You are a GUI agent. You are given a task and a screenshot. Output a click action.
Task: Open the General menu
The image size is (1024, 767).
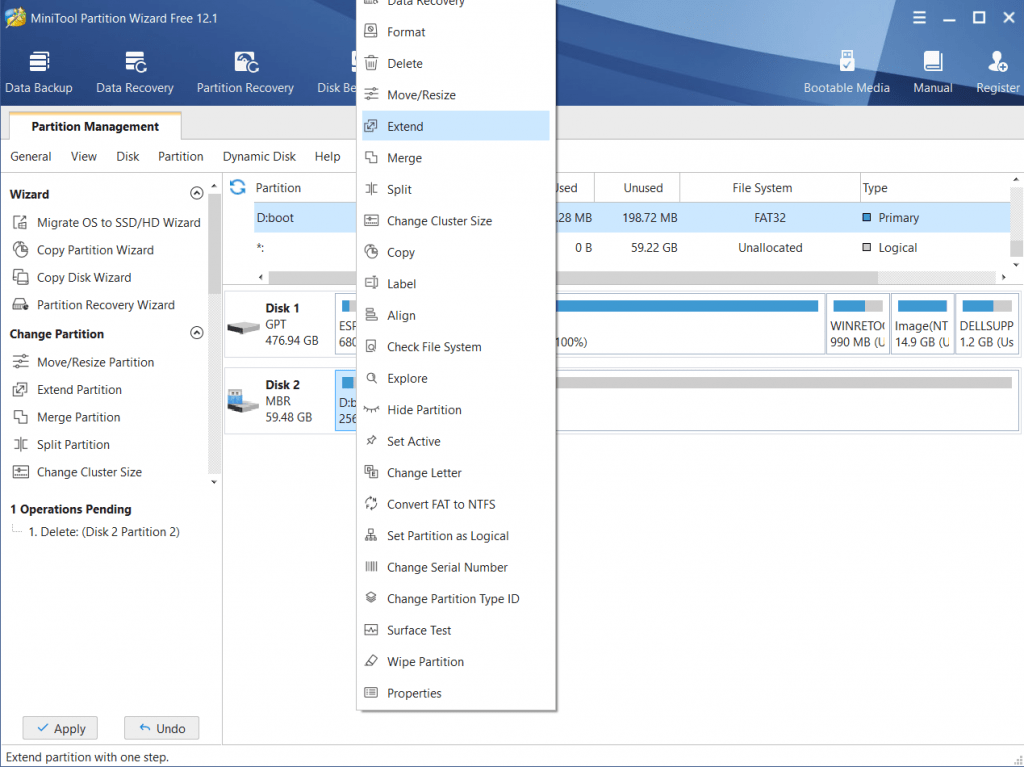coord(31,156)
